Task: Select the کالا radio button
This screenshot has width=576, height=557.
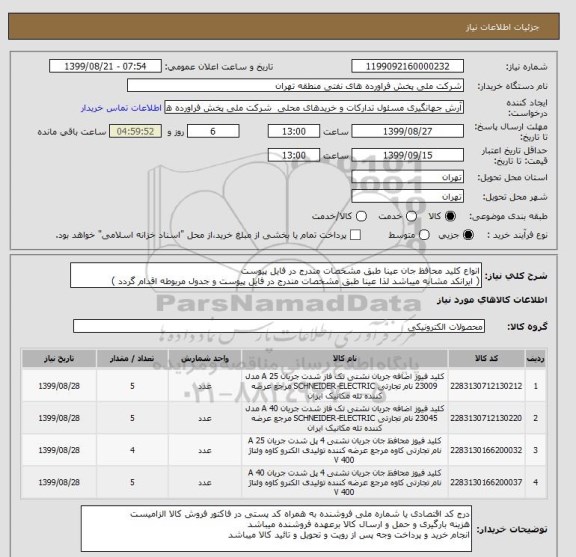Action: coord(450,216)
